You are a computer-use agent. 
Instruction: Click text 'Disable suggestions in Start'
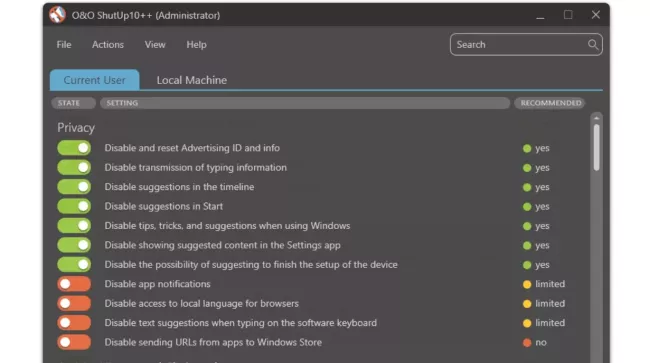164,206
